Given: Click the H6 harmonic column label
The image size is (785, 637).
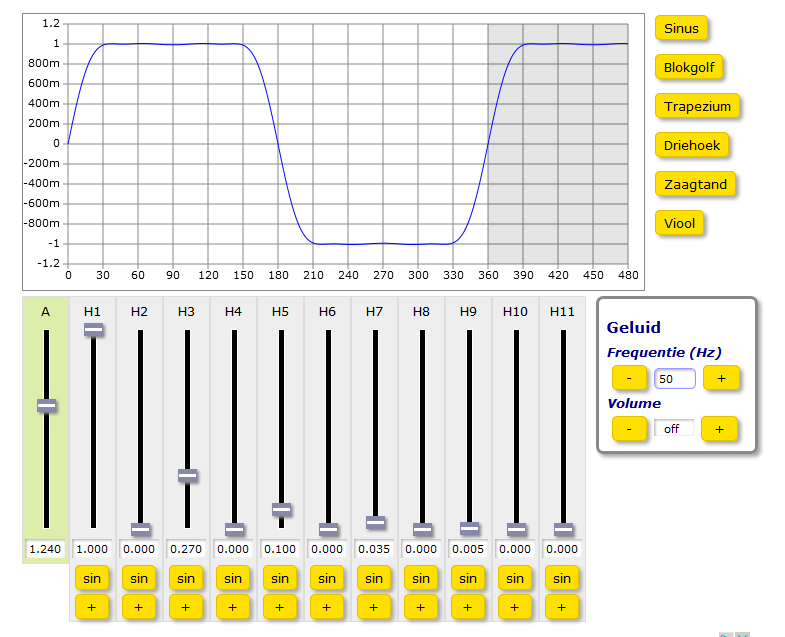Looking at the screenshot, I should (327, 311).
